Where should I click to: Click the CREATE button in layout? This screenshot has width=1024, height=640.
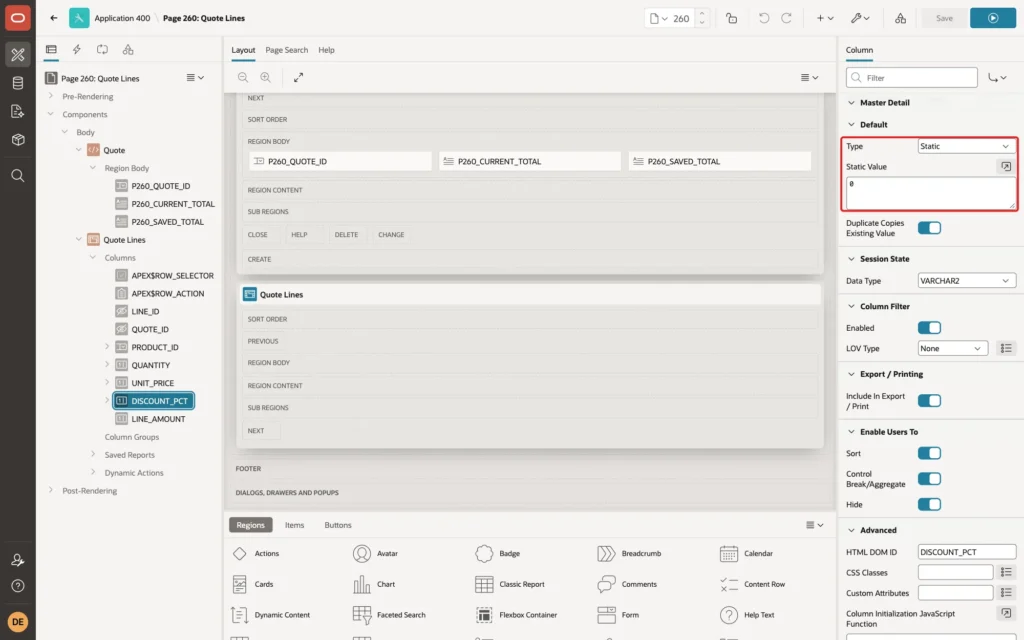point(259,259)
